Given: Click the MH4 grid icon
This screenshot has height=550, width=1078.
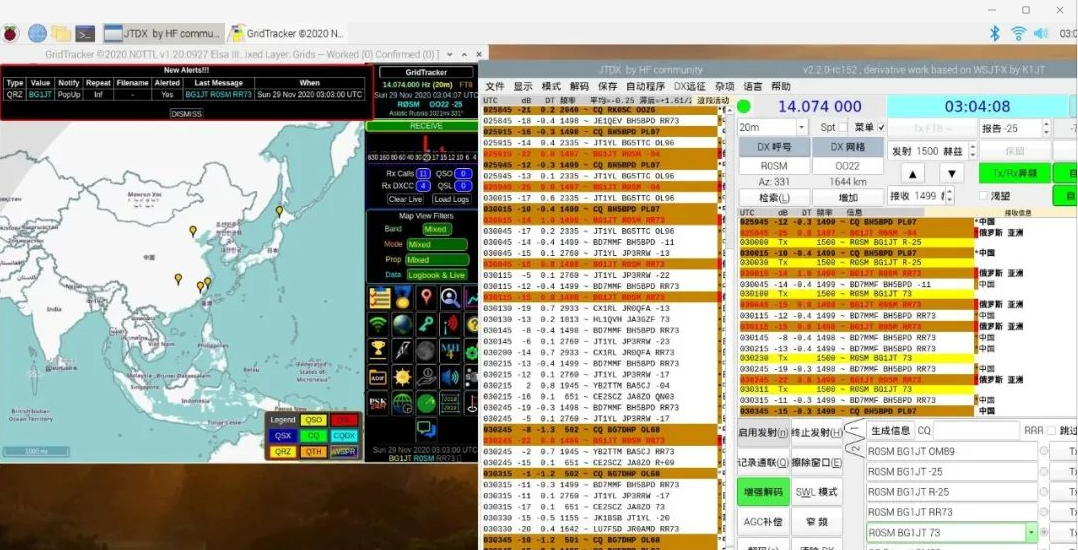Looking at the screenshot, I should click(450, 350).
